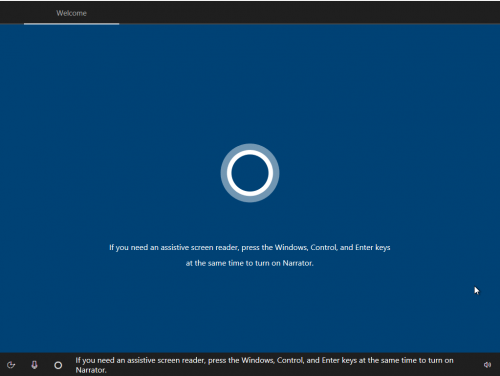
Task: Open the Ease of Access icon
Action: [11, 365]
